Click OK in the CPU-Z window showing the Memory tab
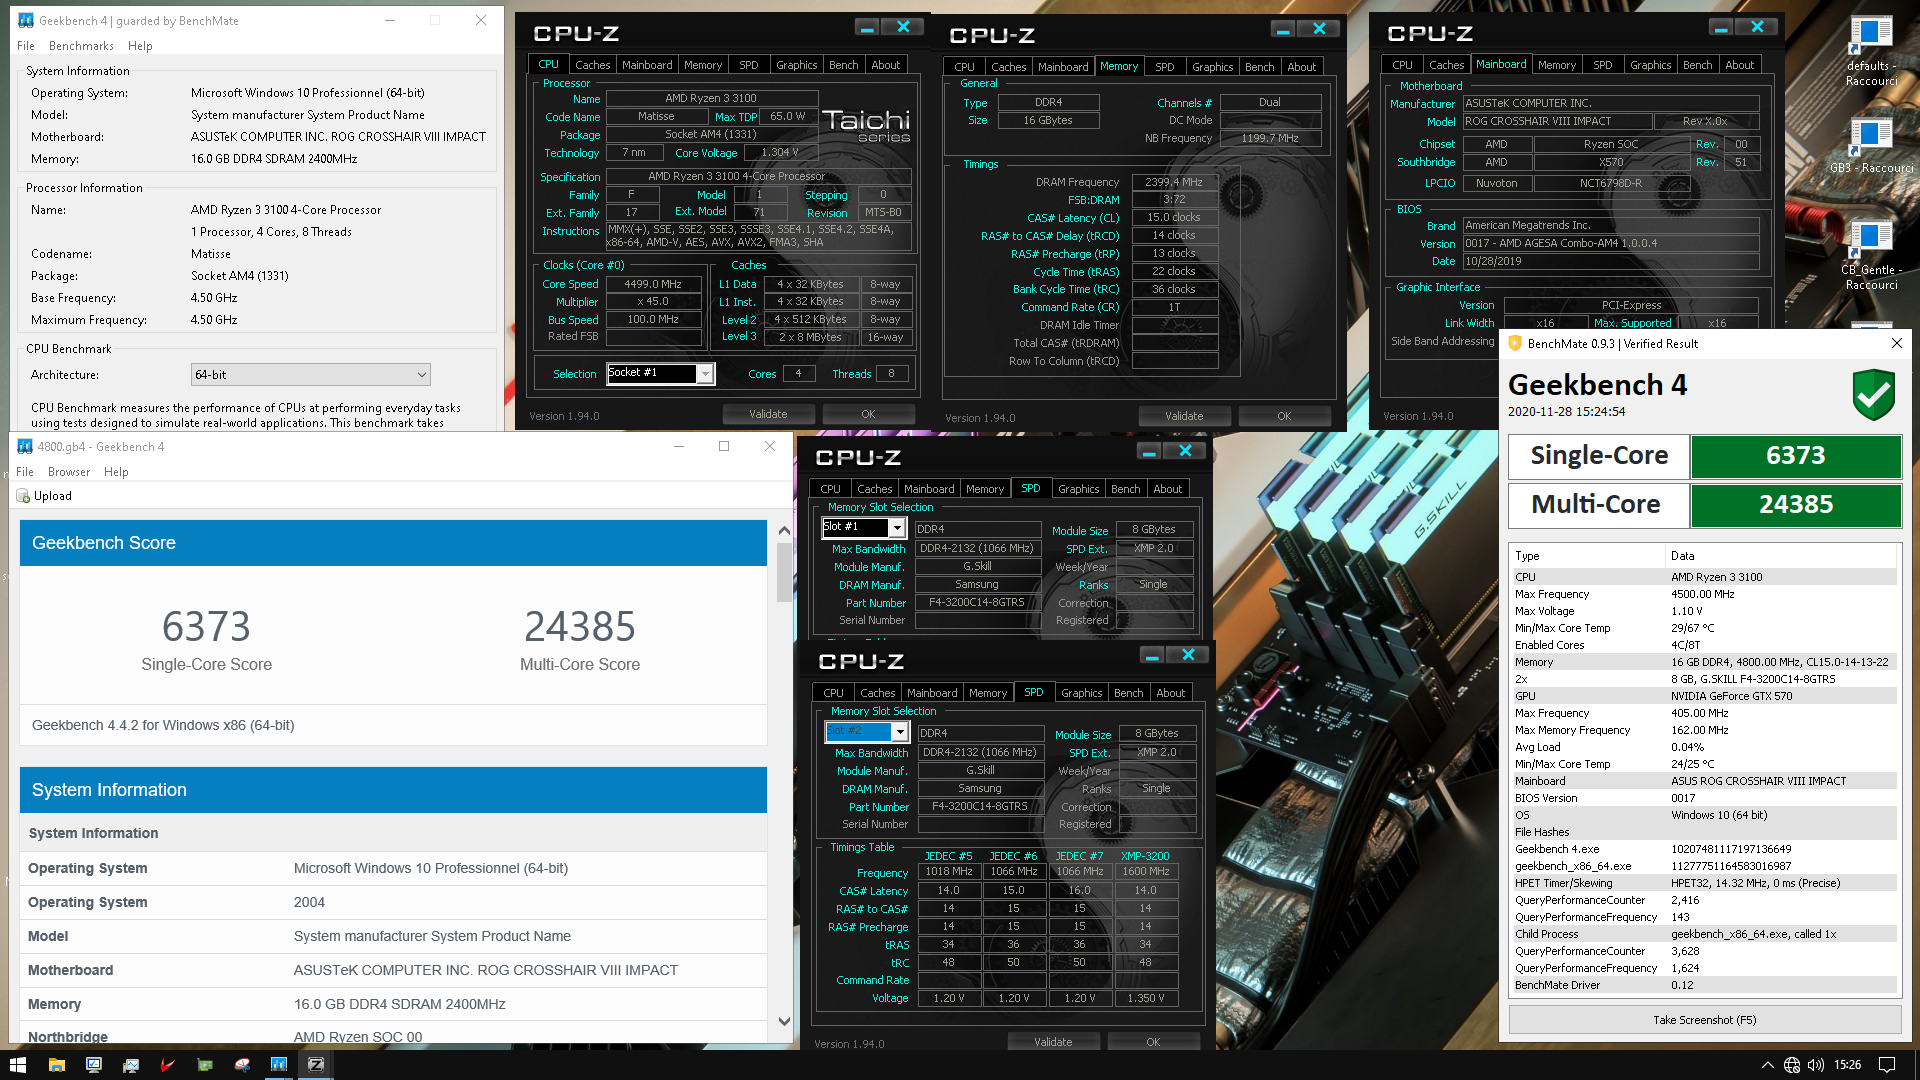 [x=1284, y=416]
